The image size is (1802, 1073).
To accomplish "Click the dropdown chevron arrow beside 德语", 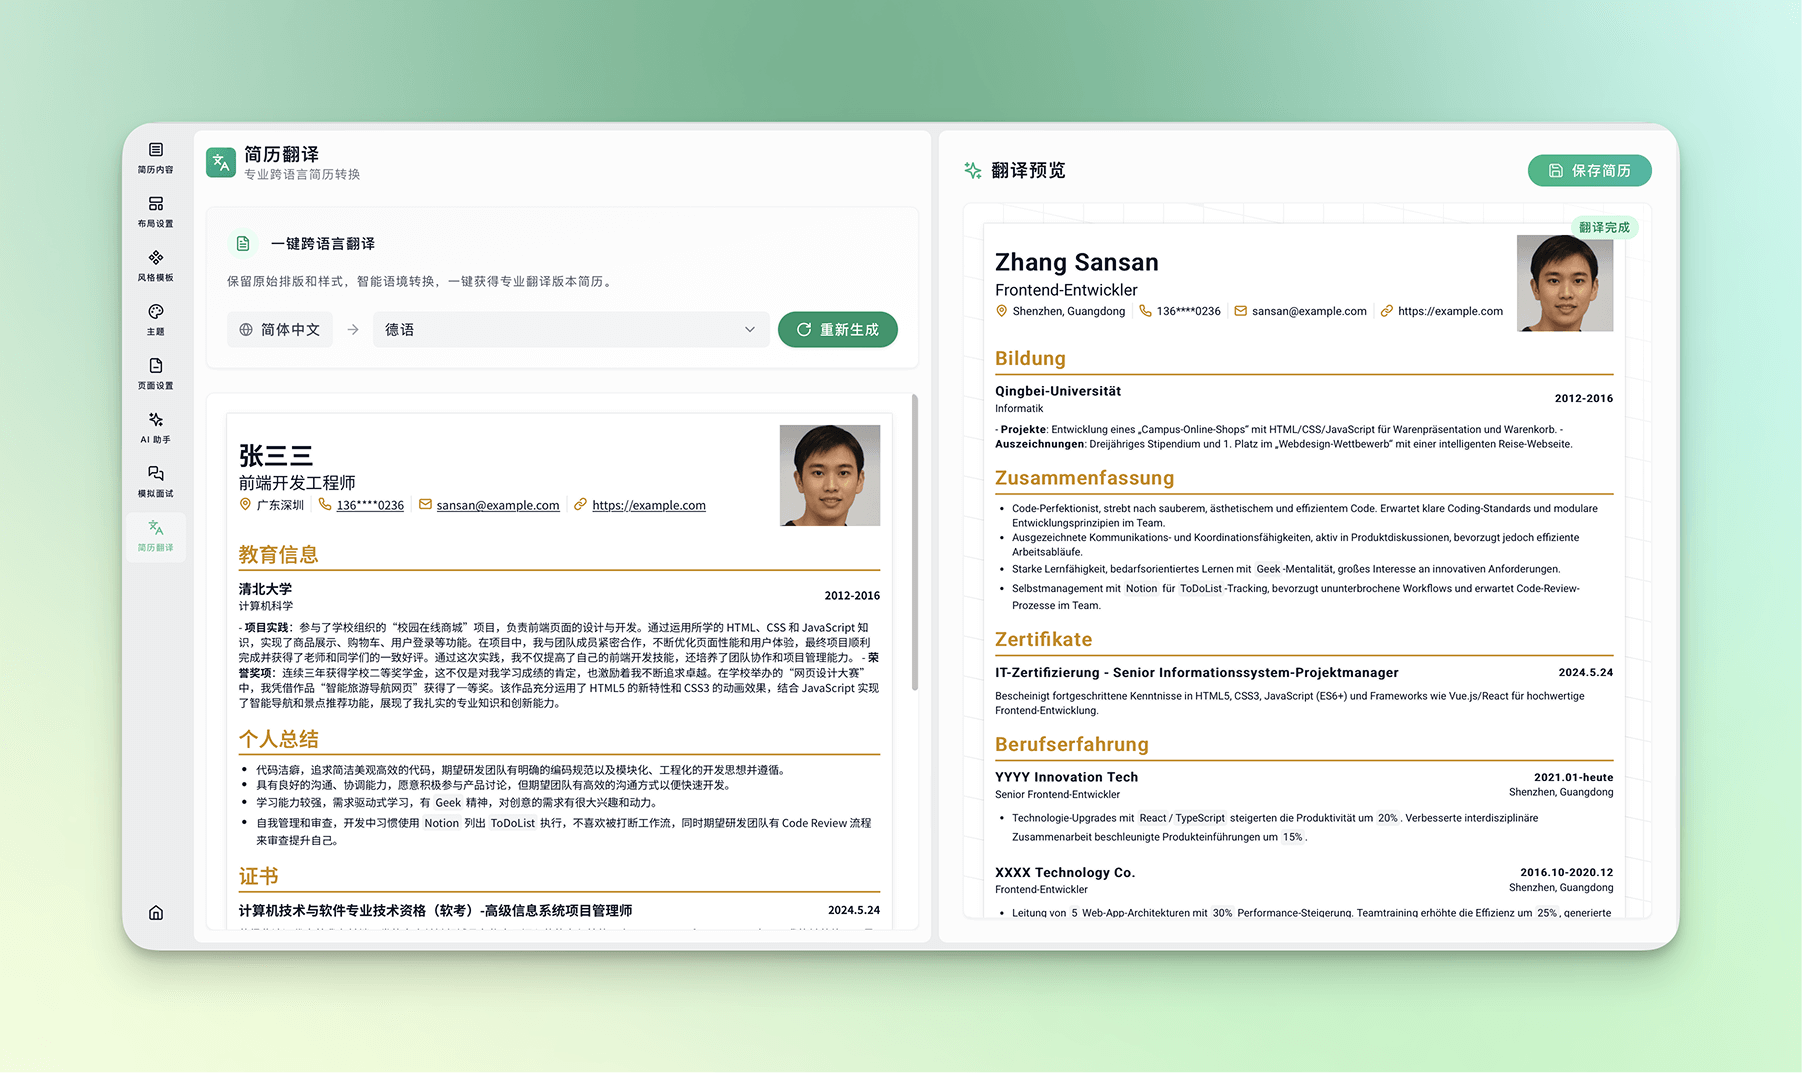I will pos(750,330).
